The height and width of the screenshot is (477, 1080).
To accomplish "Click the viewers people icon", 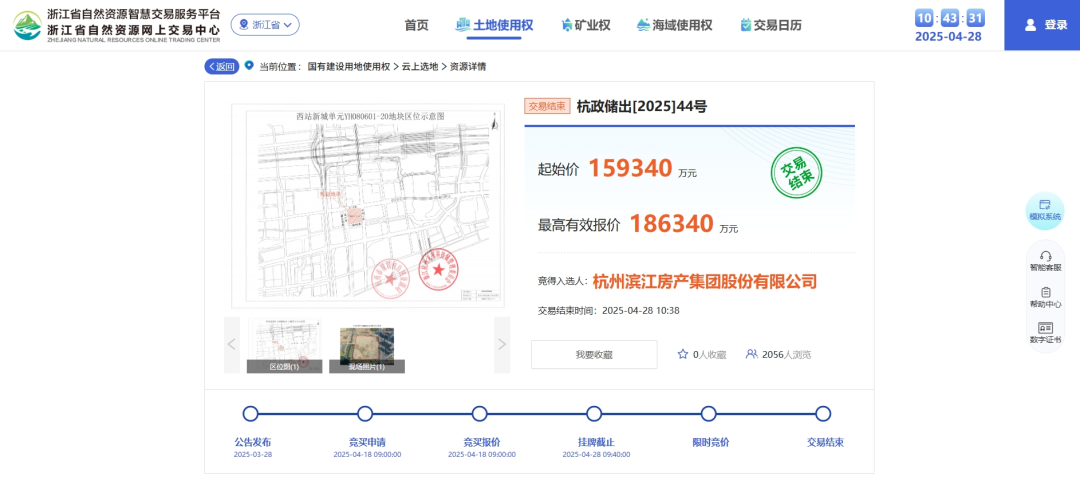I will (751, 354).
